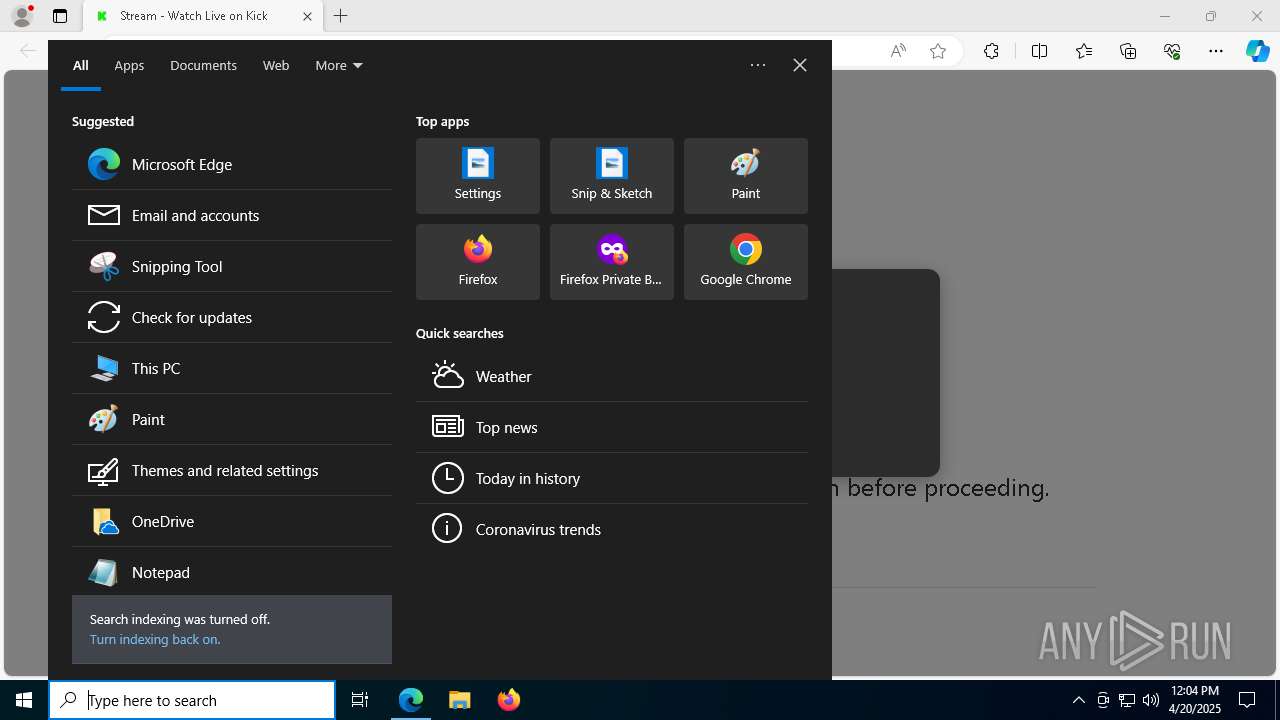Open This PC from suggested list
The image size is (1280, 720).
click(x=232, y=368)
